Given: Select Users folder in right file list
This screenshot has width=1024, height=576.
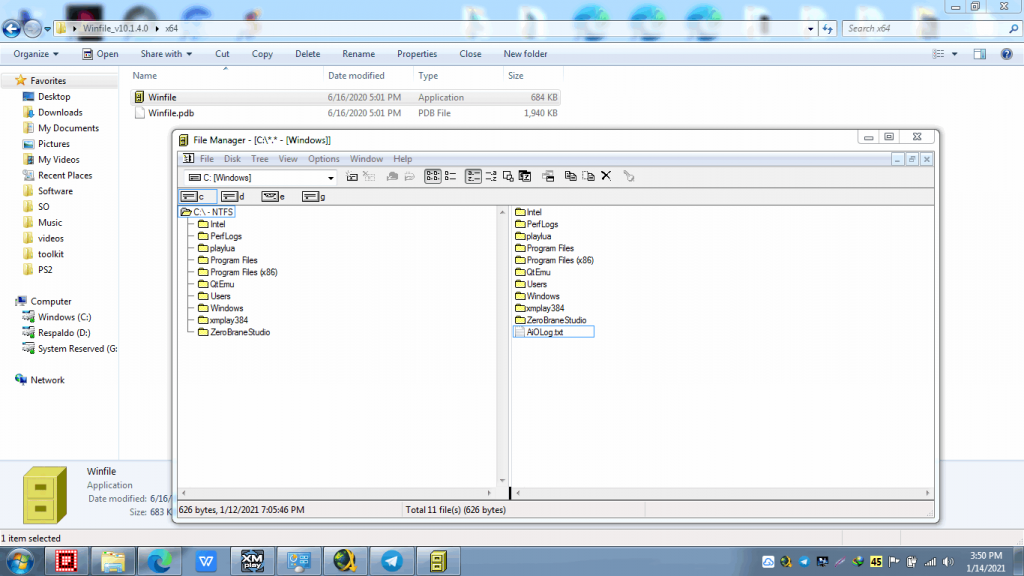Looking at the screenshot, I should tap(531, 284).
